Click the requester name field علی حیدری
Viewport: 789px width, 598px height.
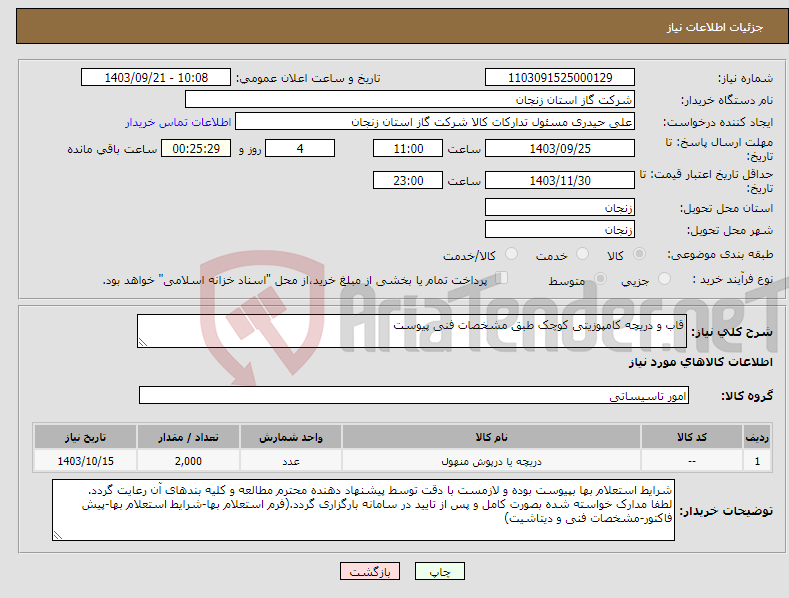tap(435, 121)
